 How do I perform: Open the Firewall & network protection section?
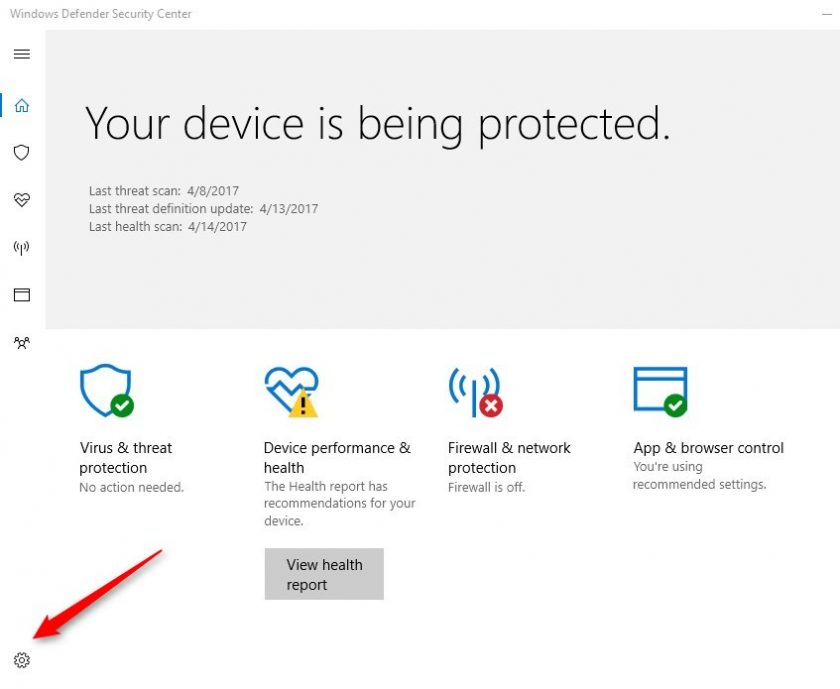(509, 457)
